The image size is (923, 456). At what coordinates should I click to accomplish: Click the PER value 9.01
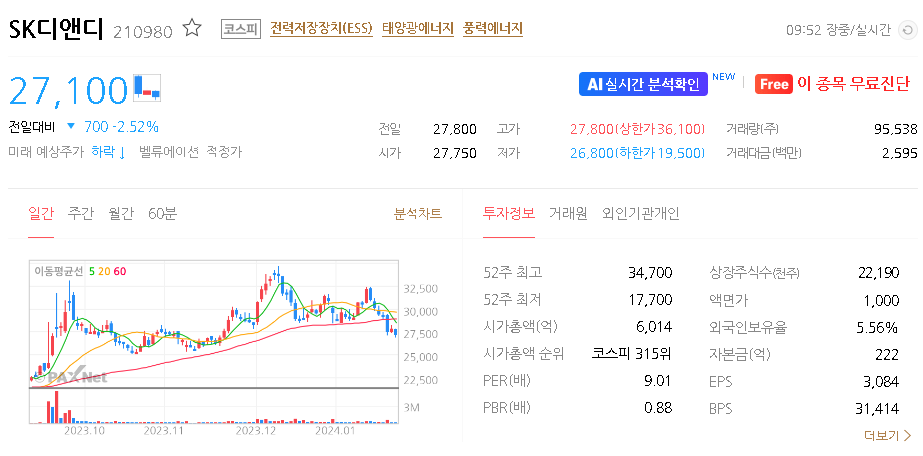pos(658,381)
